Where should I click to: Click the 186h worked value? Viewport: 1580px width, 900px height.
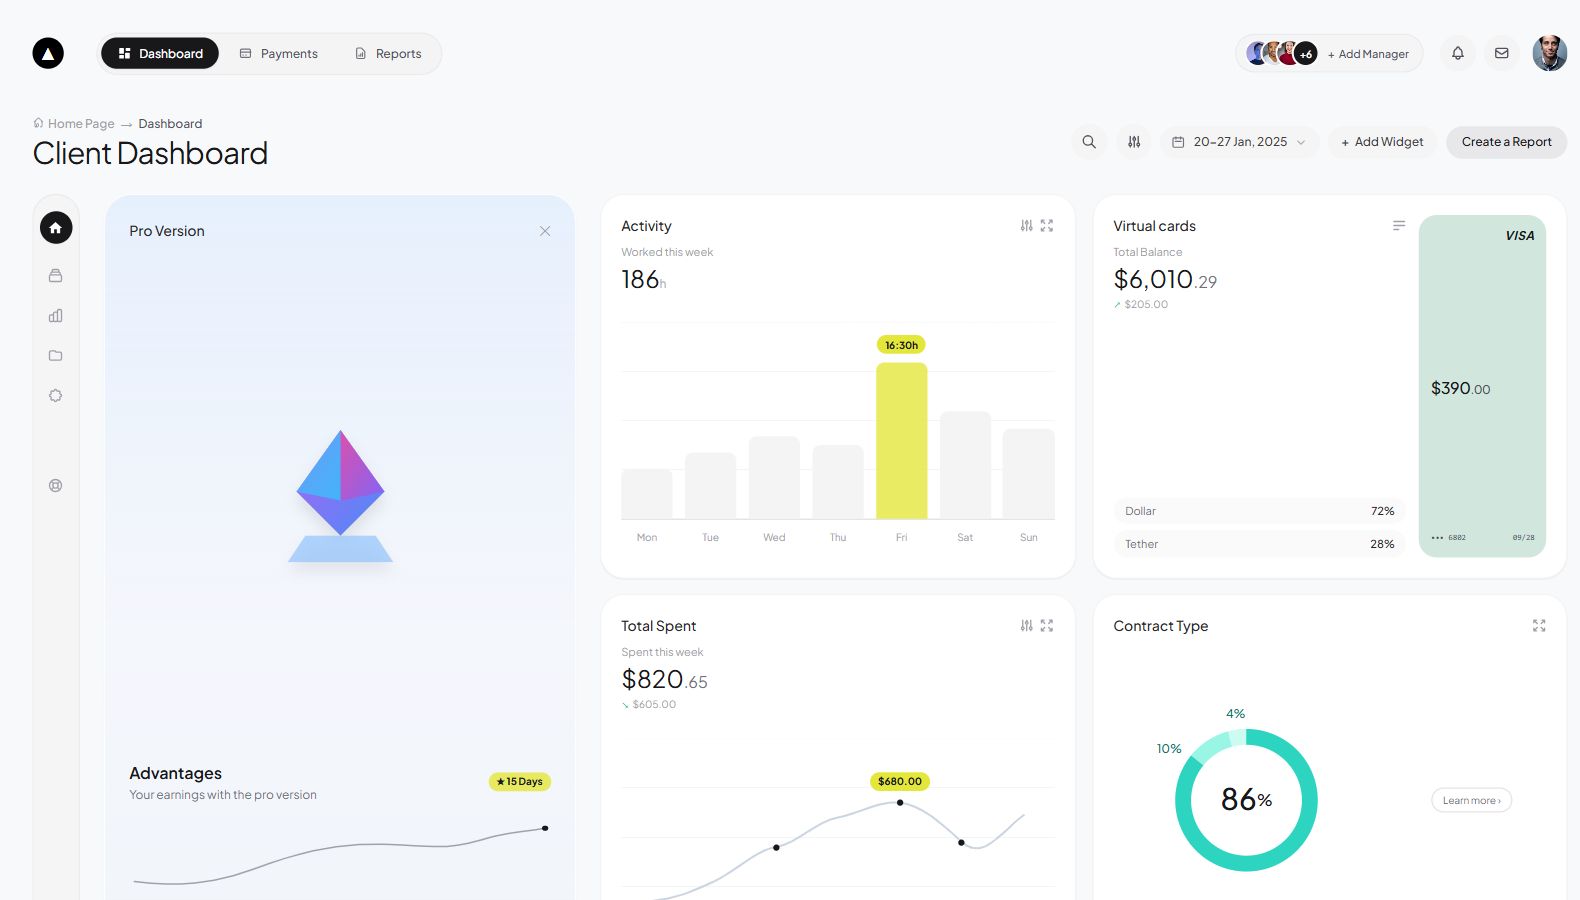coord(644,280)
